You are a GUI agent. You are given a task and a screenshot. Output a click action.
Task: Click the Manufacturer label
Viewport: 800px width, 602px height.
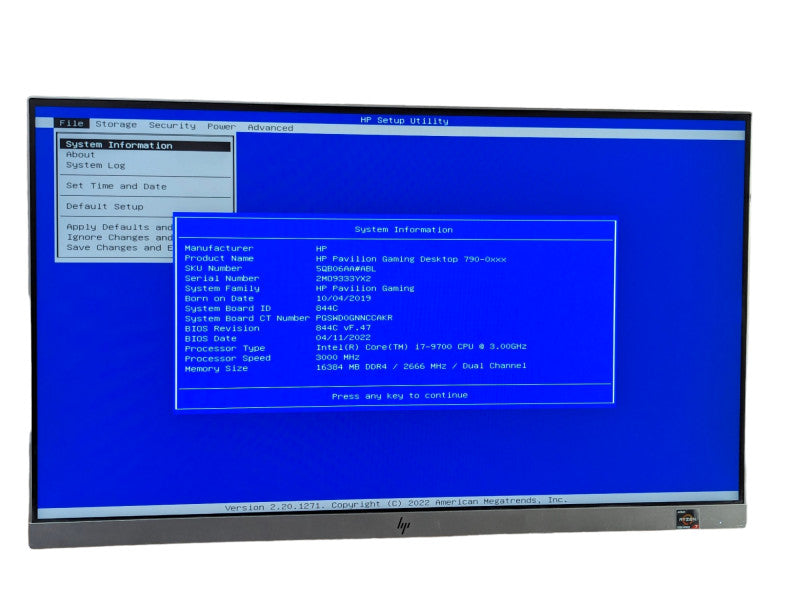click(219, 248)
